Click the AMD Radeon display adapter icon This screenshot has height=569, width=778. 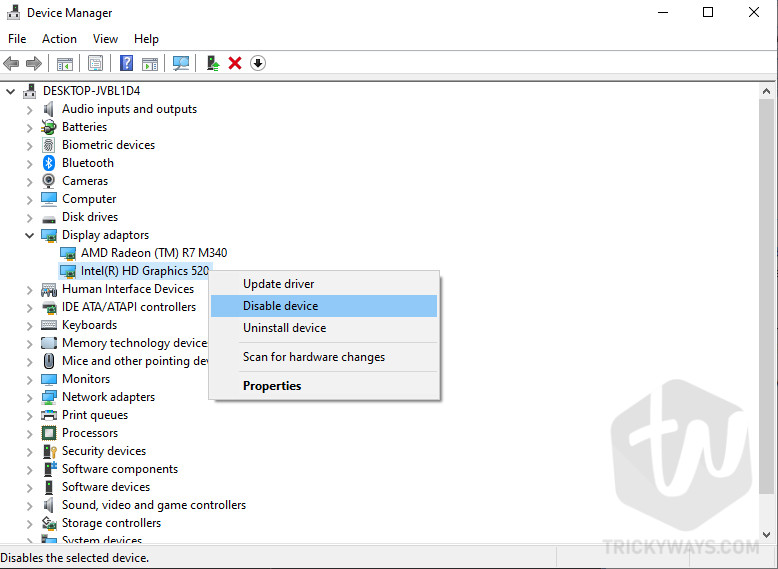coord(68,253)
